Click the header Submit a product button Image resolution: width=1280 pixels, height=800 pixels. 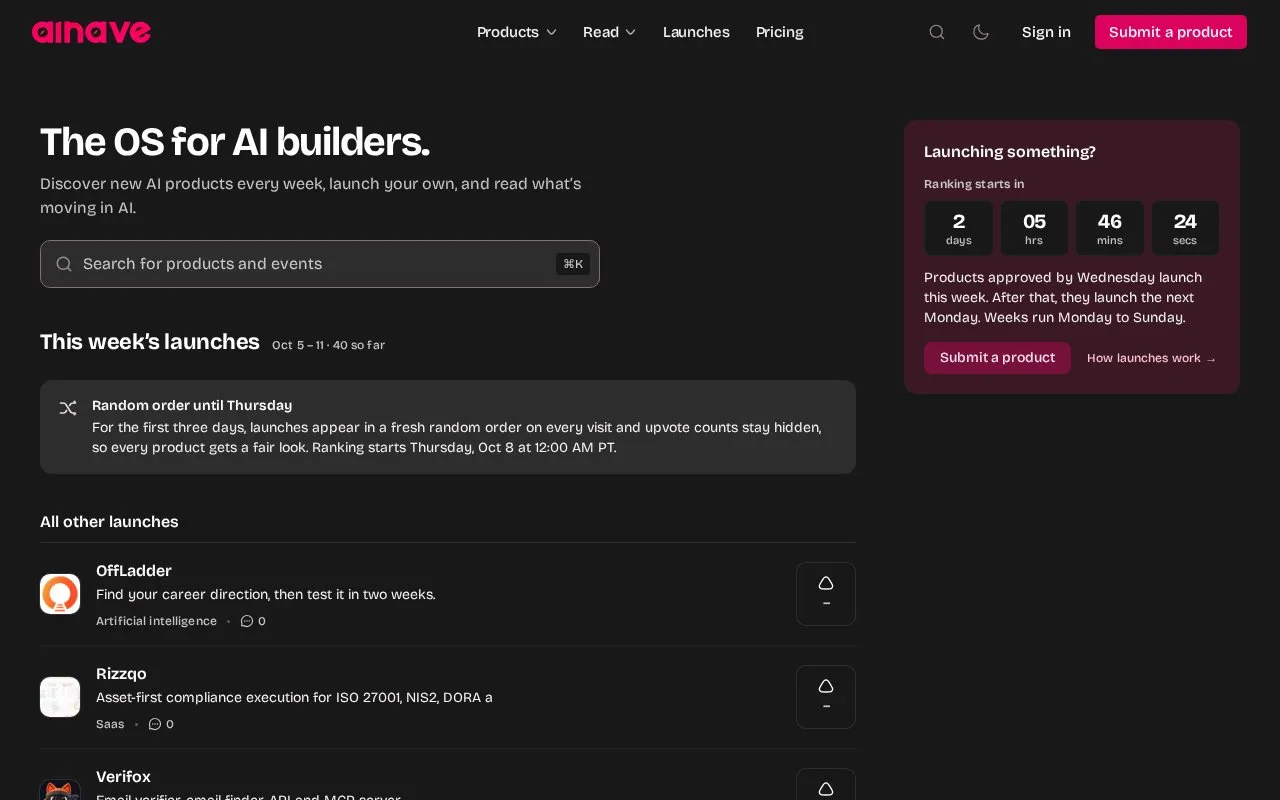(x=1171, y=32)
